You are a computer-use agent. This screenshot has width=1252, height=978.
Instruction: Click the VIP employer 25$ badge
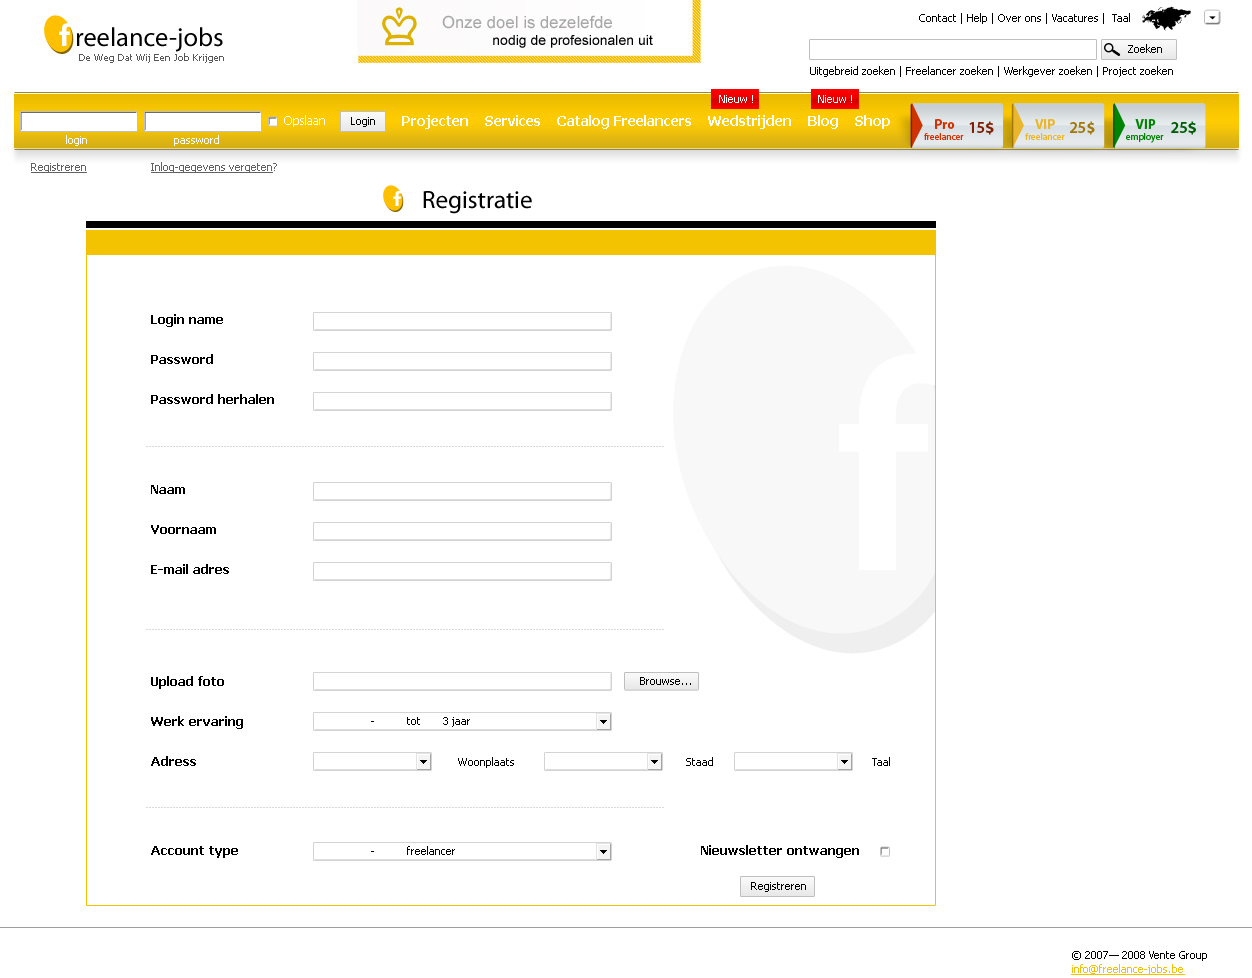(1160, 127)
